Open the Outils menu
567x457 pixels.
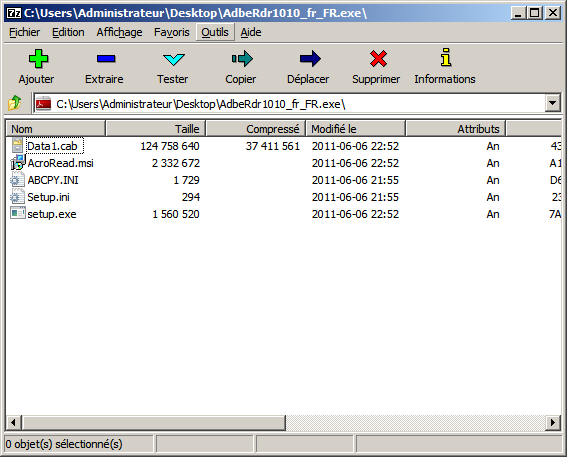coord(215,32)
